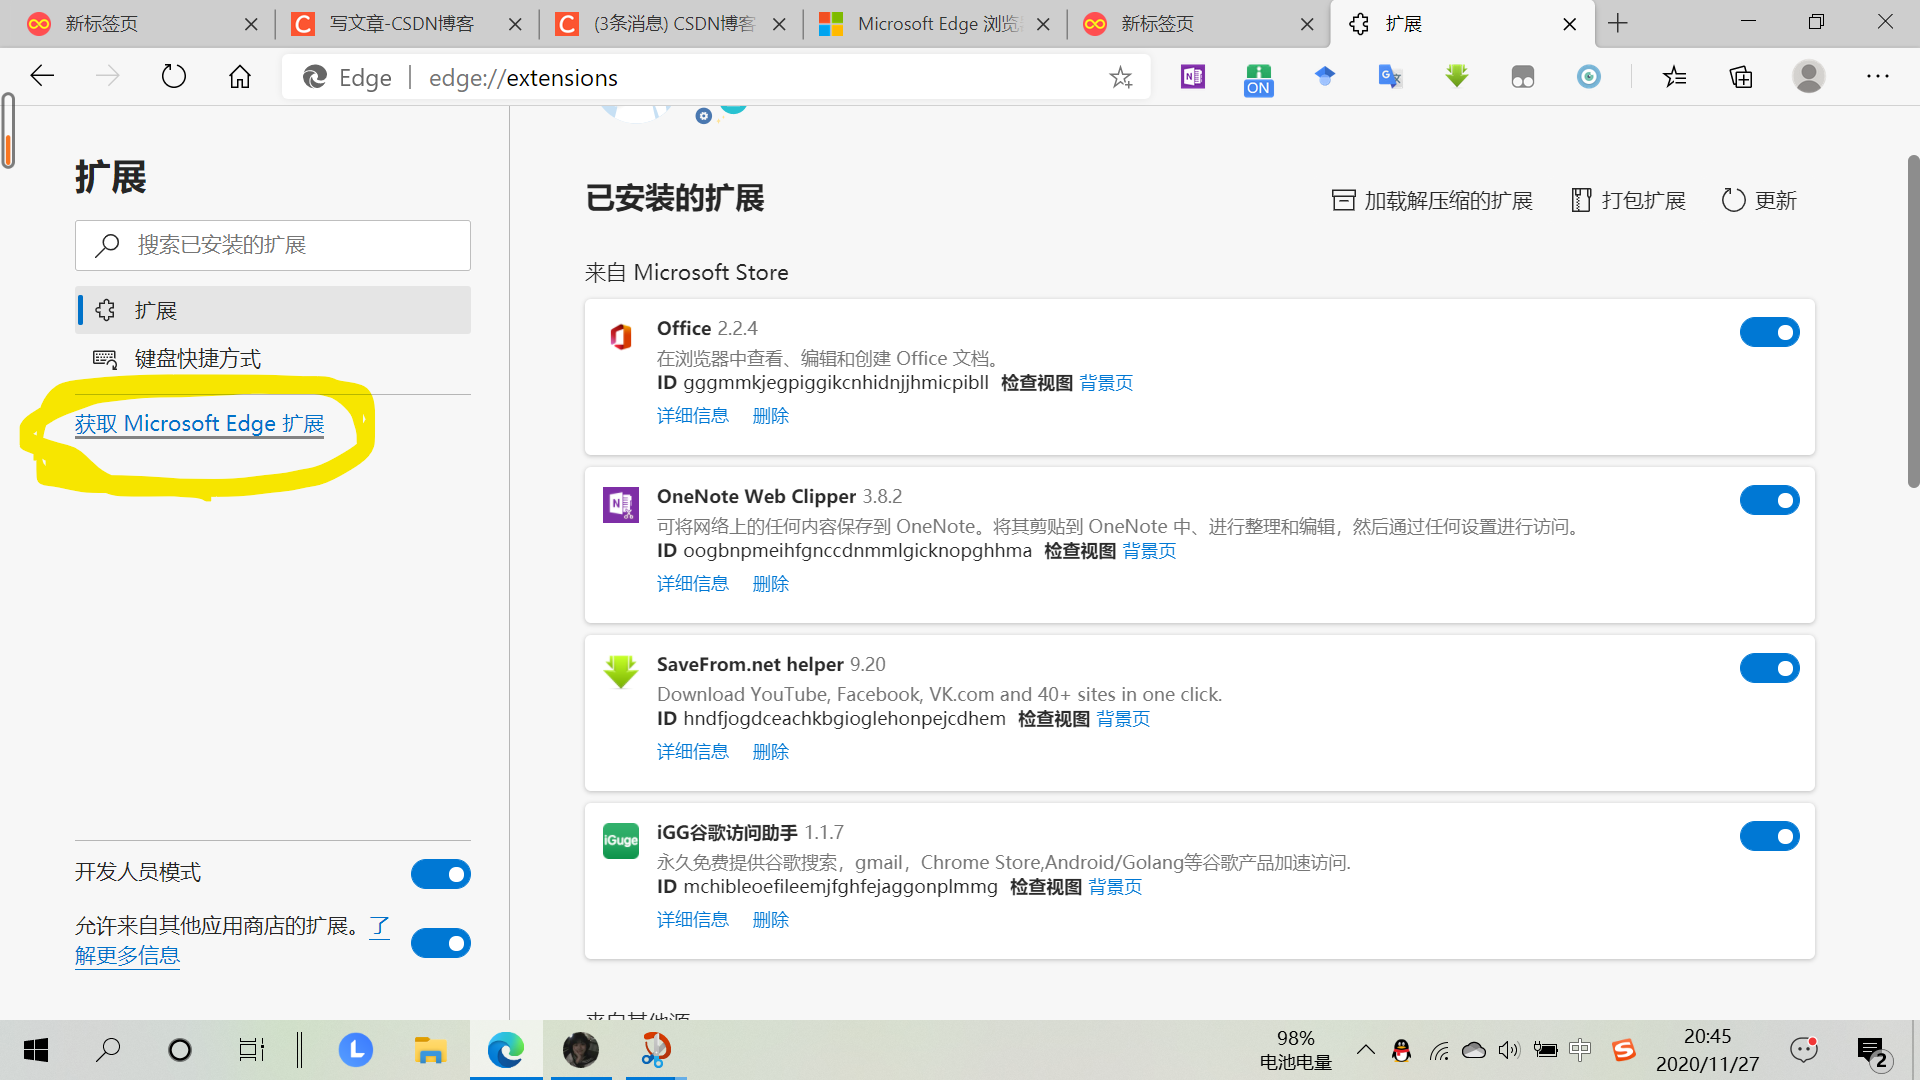Viewport: 1920px width, 1080px height.
Task: Open the Favorites toolbar icon
Action: [1674, 76]
